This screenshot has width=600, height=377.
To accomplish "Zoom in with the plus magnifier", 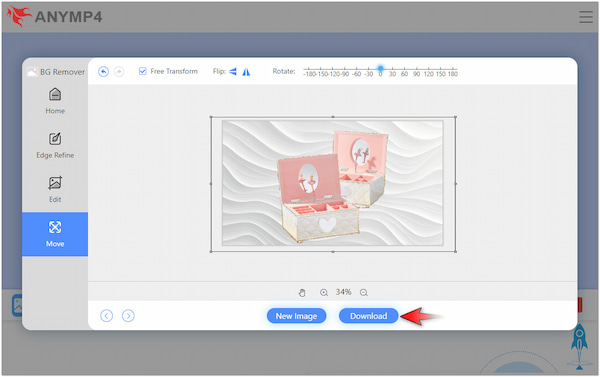I will tap(324, 293).
